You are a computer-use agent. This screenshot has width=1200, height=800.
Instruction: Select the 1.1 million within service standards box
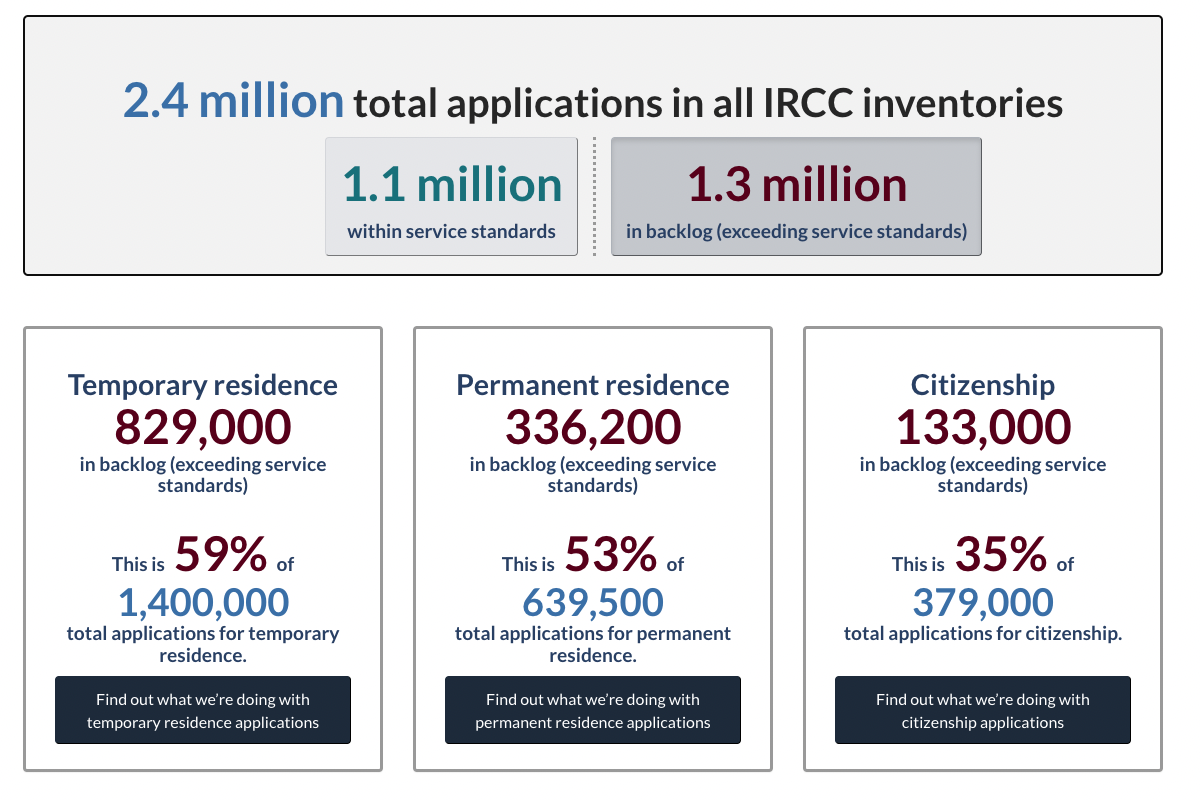[451, 197]
